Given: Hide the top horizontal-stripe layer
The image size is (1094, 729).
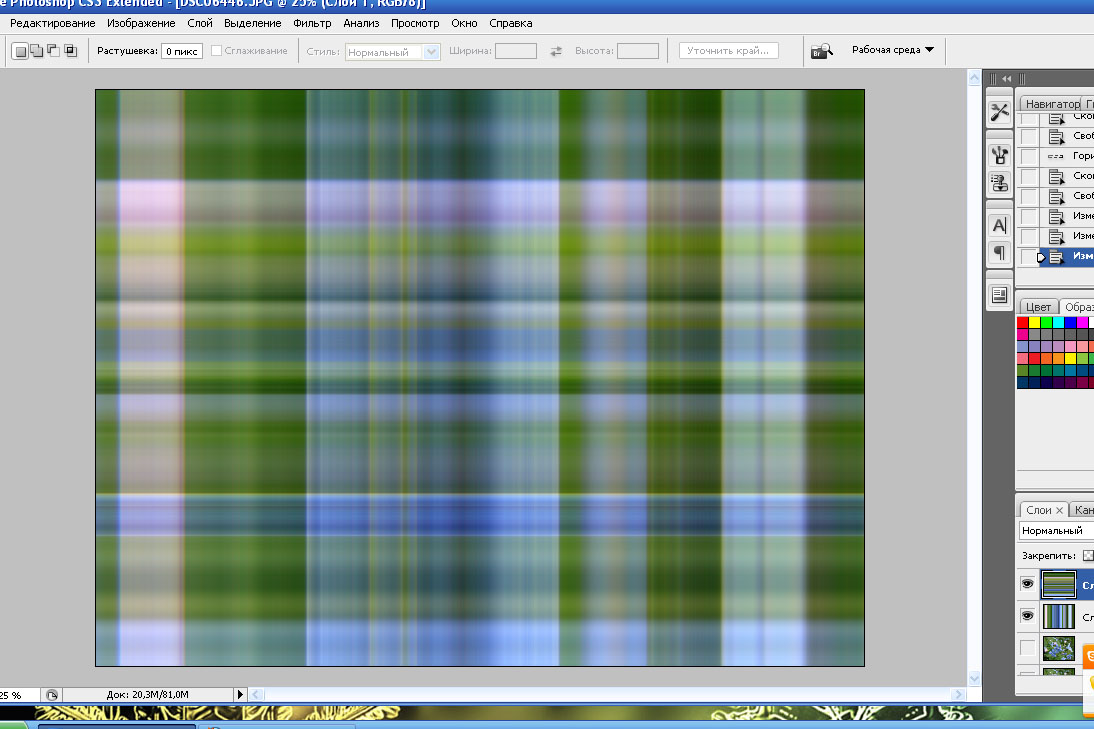Looking at the screenshot, I should [x=1027, y=584].
